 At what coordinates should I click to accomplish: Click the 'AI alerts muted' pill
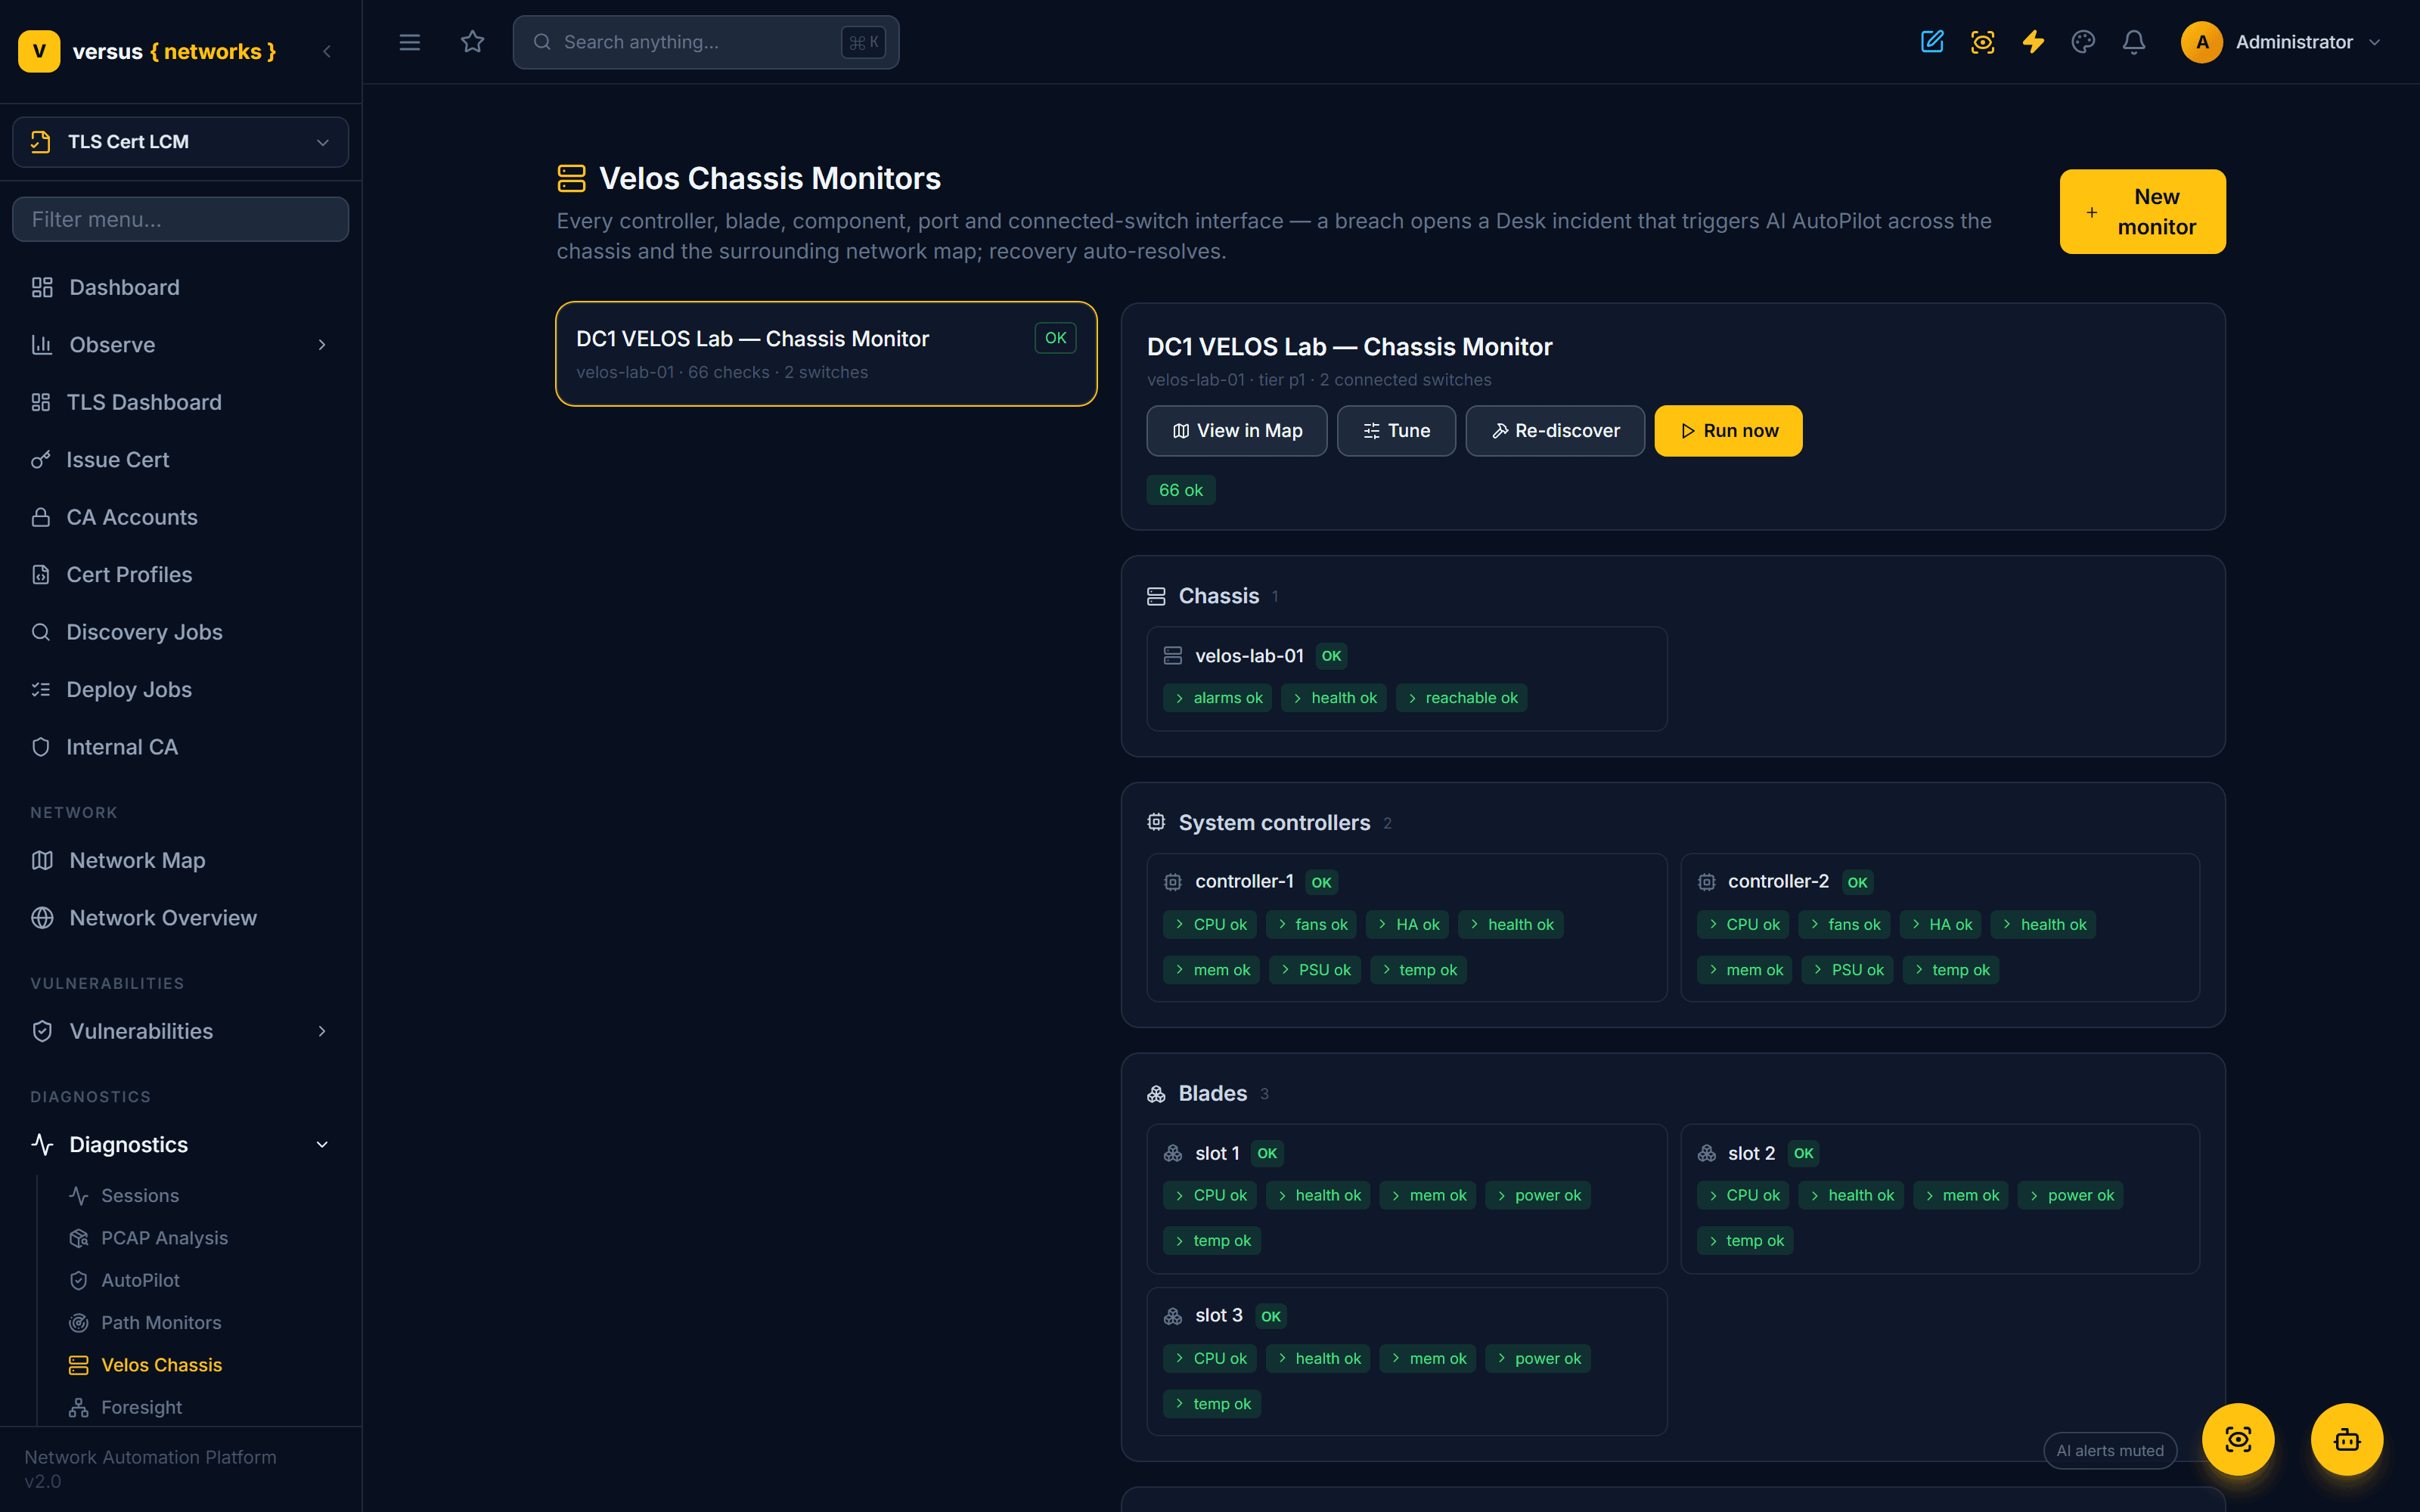(2110, 1451)
